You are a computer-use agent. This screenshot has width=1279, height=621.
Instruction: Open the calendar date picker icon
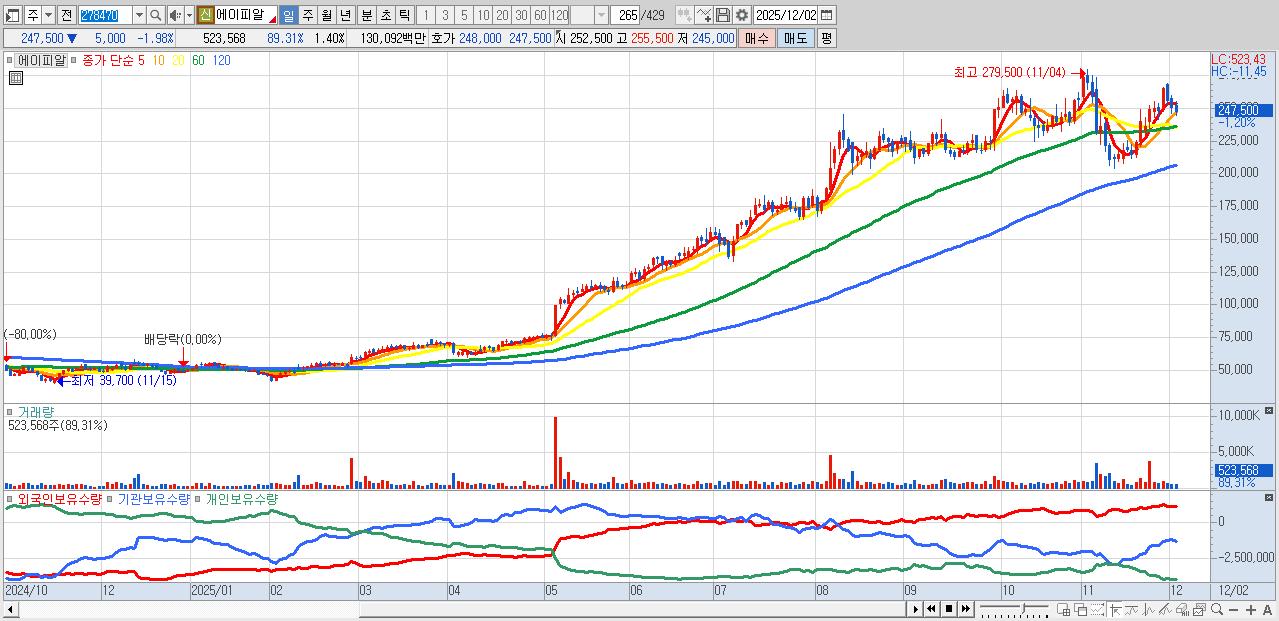(826, 15)
